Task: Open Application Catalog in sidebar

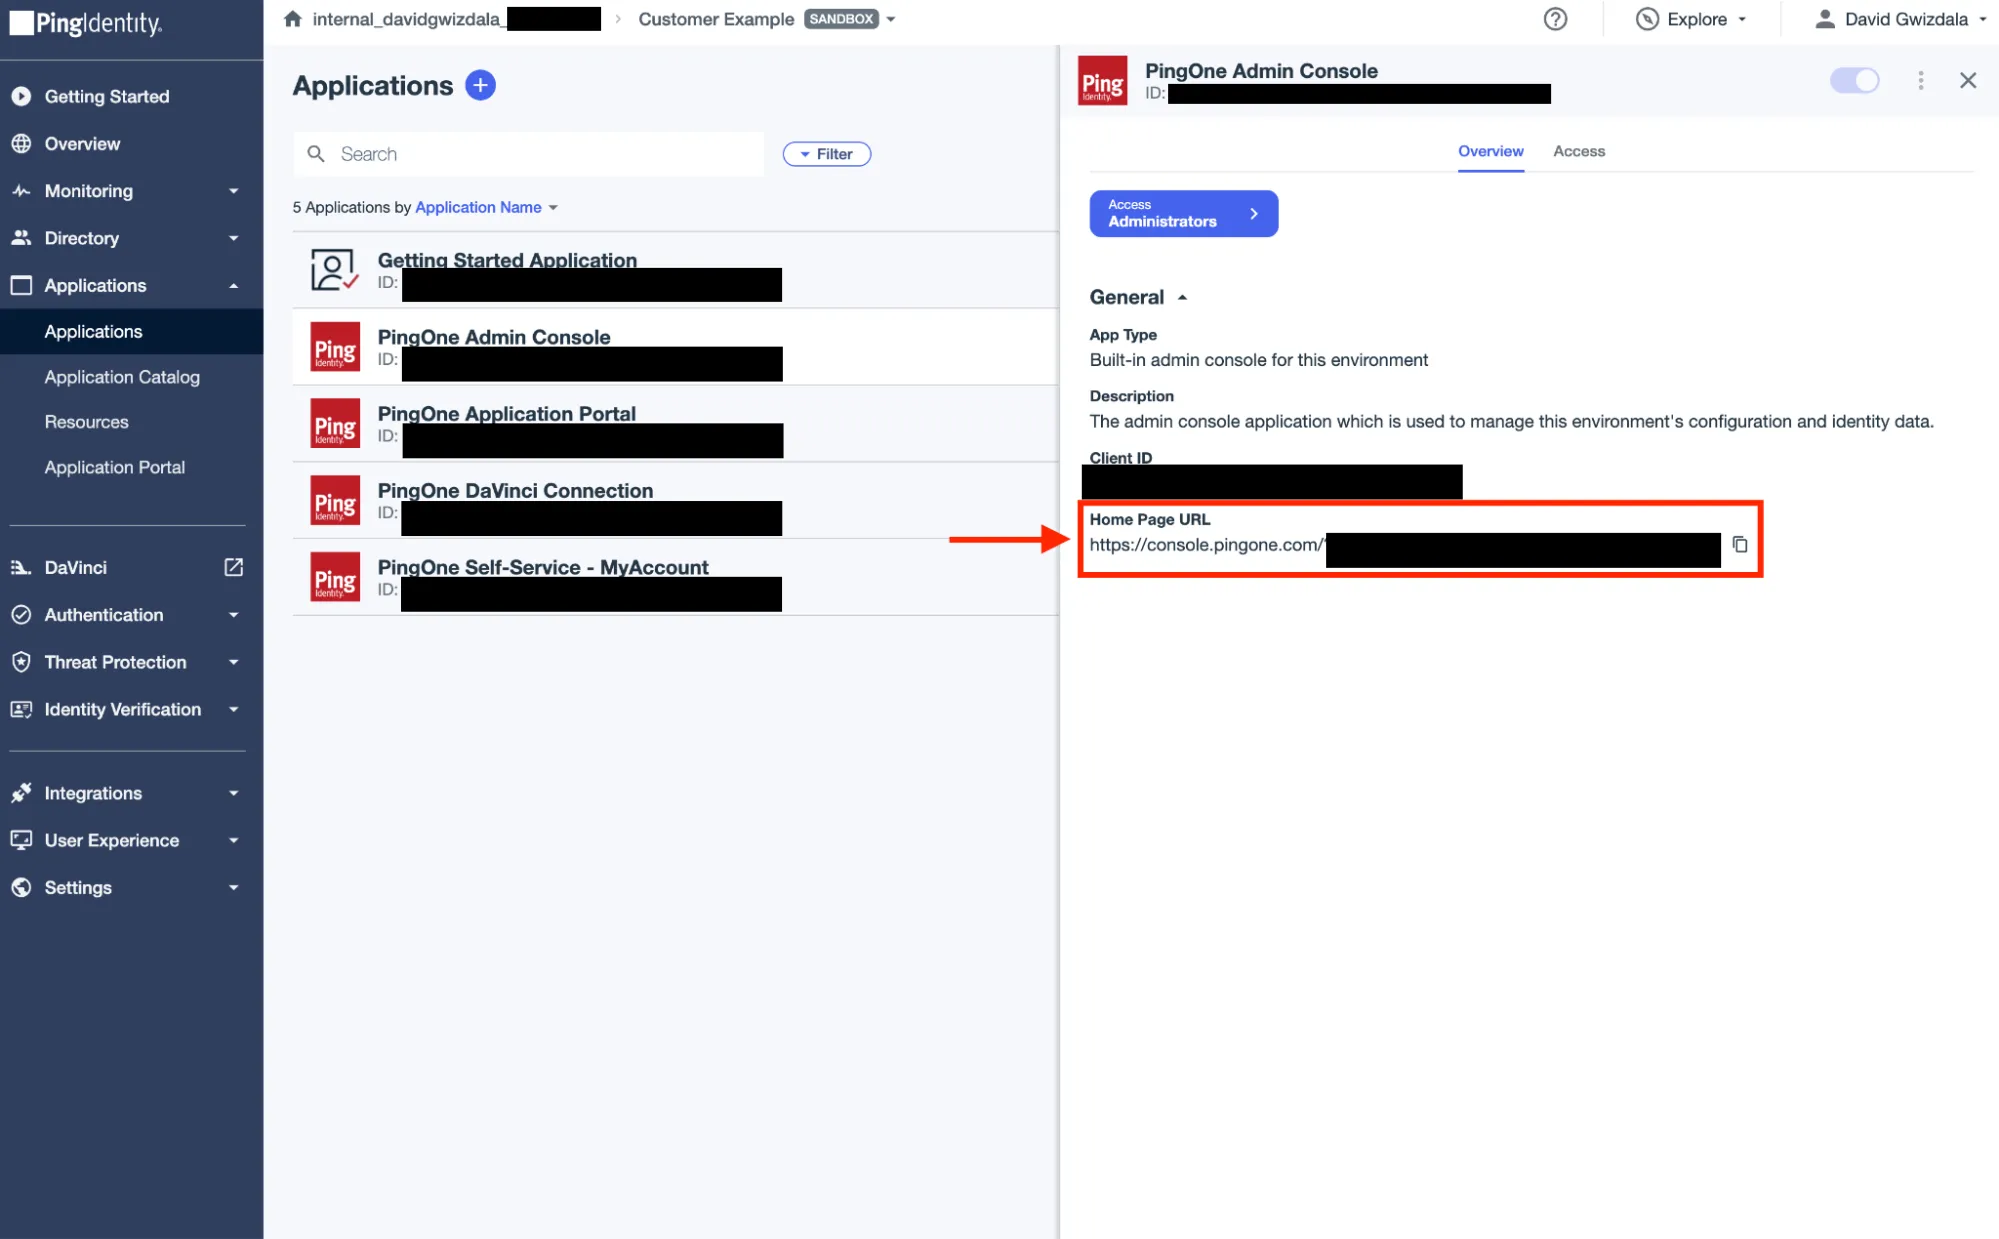Action: (x=122, y=377)
